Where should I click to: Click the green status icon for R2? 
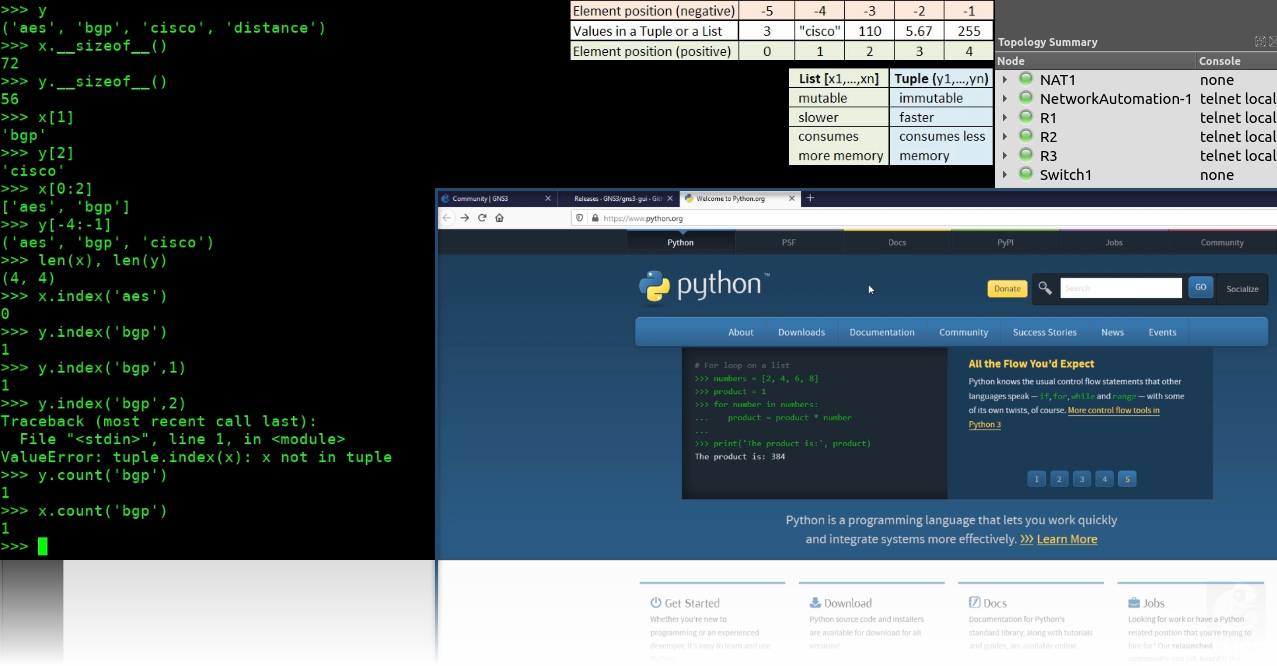(x=1025, y=136)
